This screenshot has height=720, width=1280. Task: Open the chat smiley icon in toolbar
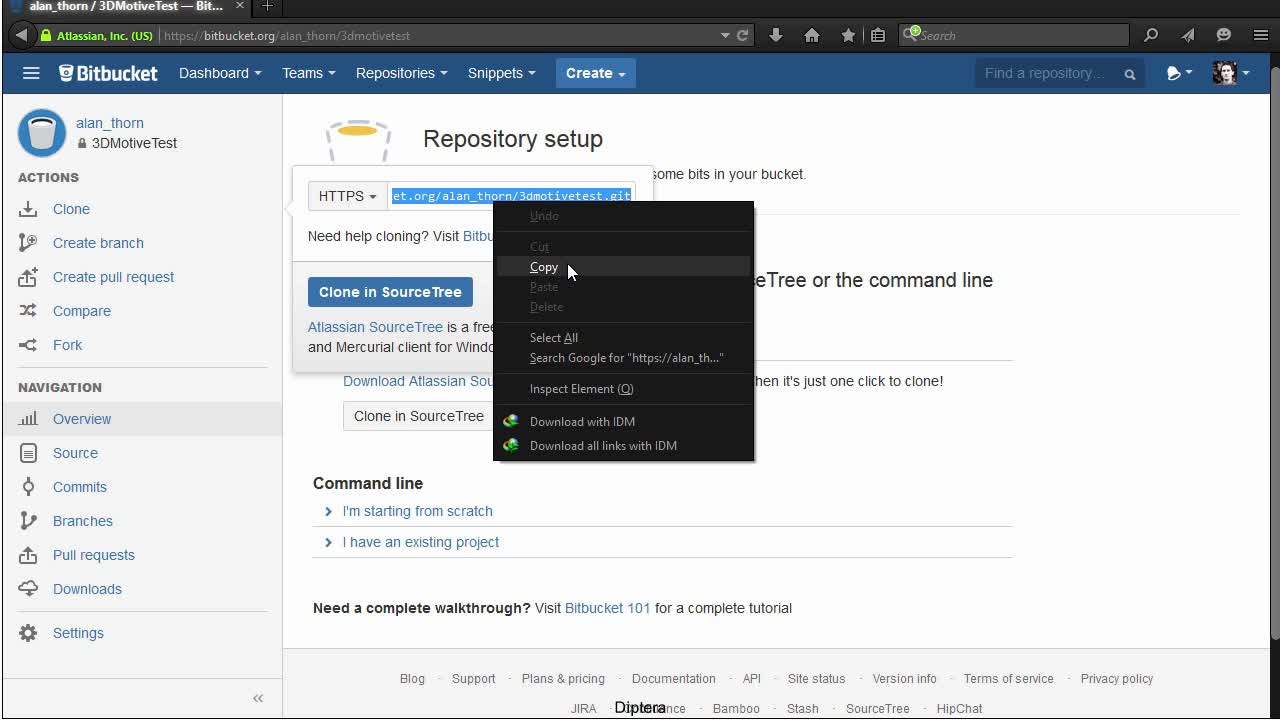coord(1224,35)
